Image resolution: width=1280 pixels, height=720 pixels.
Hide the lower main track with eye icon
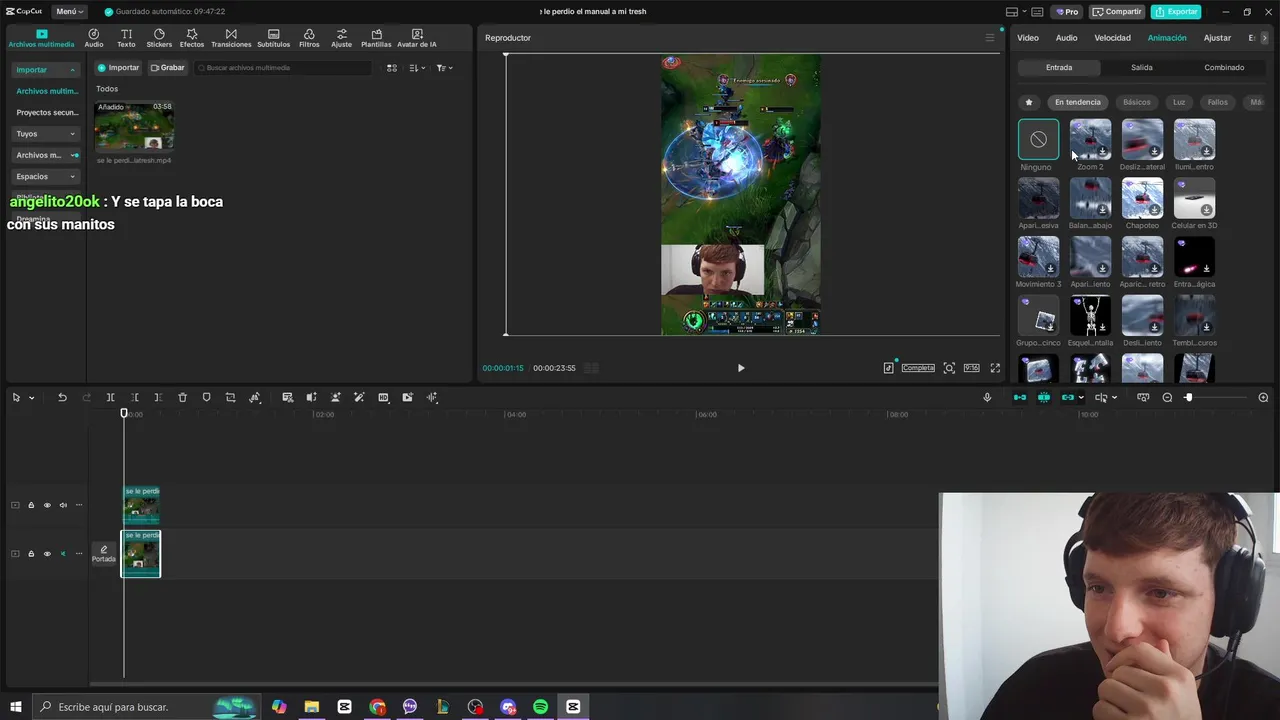tap(47, 554)
